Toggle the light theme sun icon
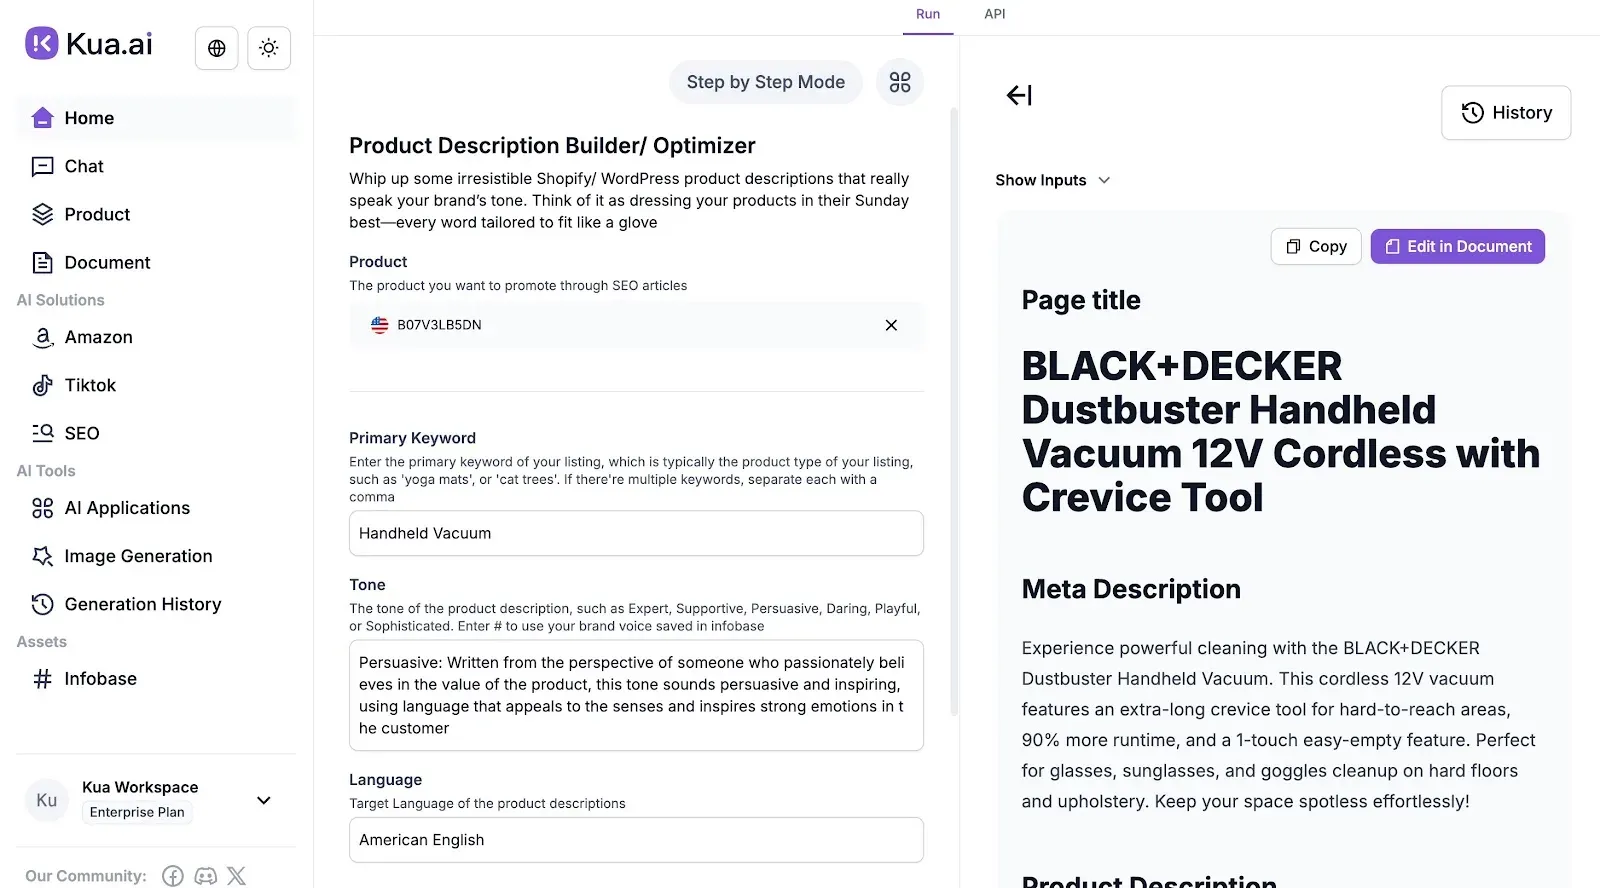This screenshot has width=1600, height=888. (x=268, y=48)
